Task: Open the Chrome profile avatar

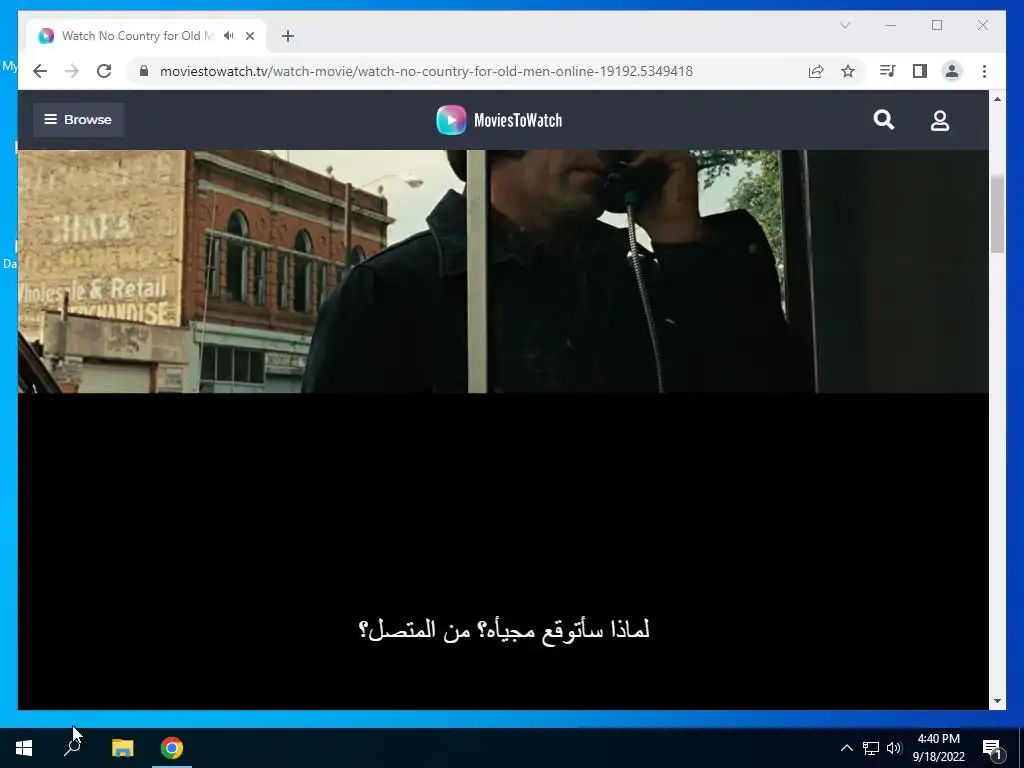Action: pyautogui.click(x=952, y=71)
